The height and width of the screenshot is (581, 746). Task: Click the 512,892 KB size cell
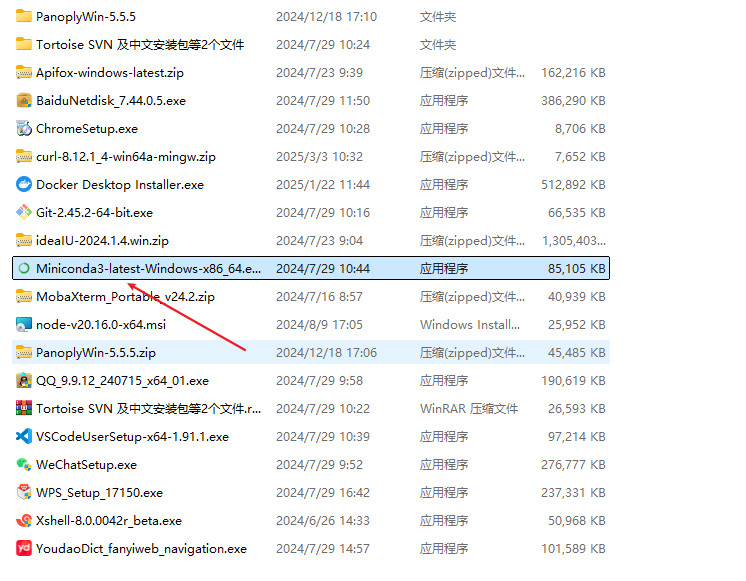pyautogui.click(x=573, y=185)
